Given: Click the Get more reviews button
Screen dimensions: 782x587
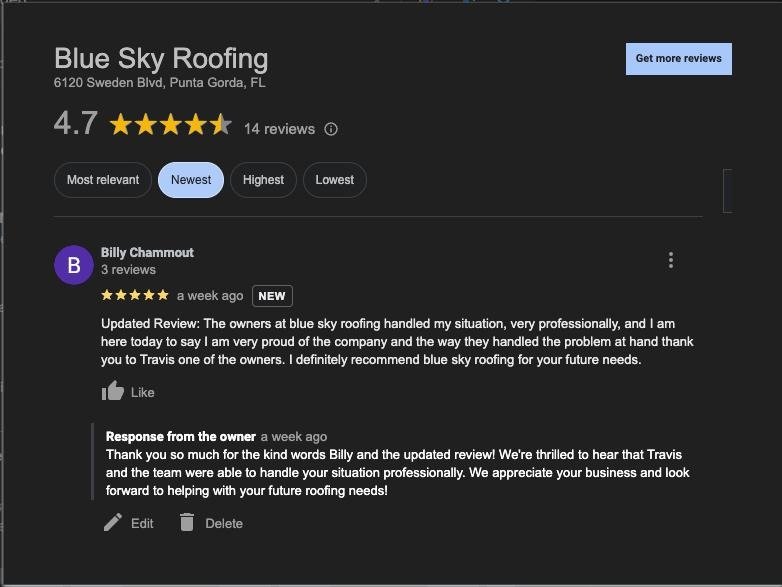Looking at the screenshot, I should (679, 59).
